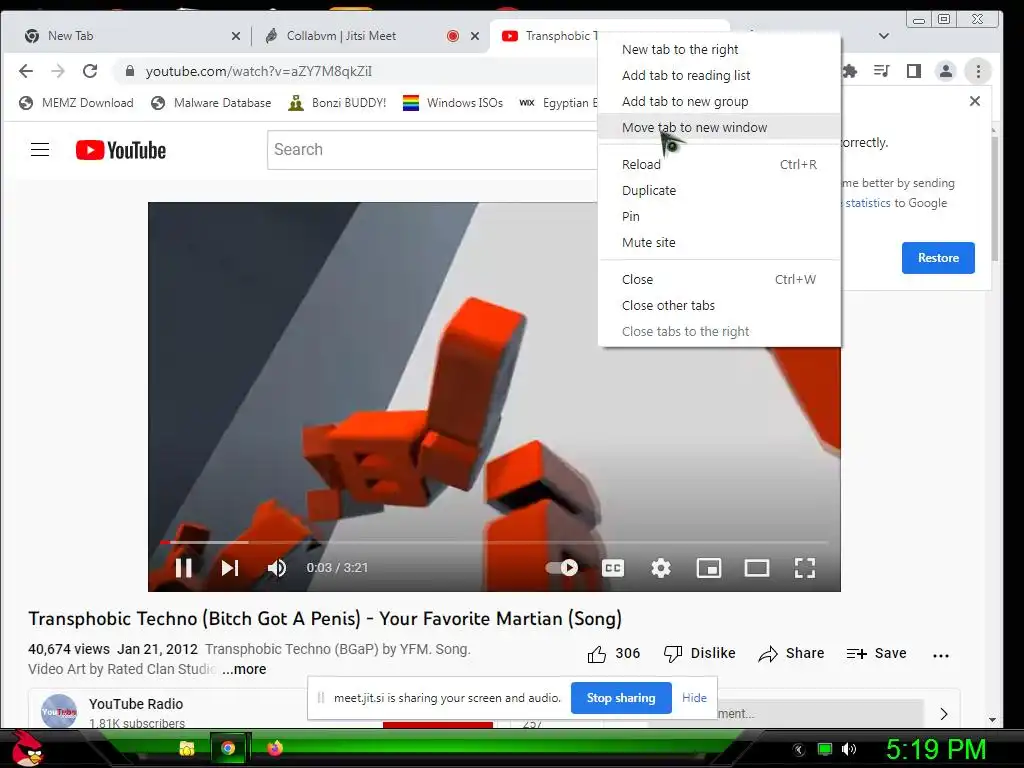Click the padlock site info icon
This screenshot has height=768, width=1024.
point(129,71)
